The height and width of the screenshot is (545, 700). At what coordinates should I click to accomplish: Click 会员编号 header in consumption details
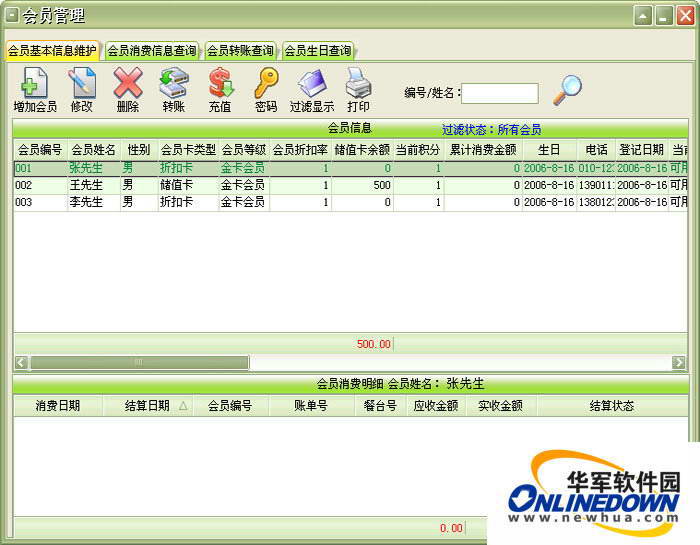click(230, 406)
